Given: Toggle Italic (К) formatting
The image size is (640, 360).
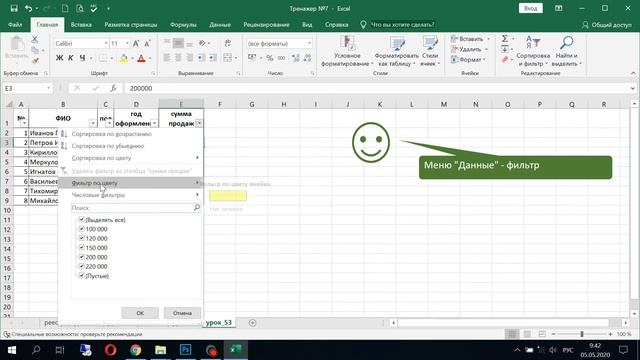Looking at the screenshot, I should click(71, 58).
